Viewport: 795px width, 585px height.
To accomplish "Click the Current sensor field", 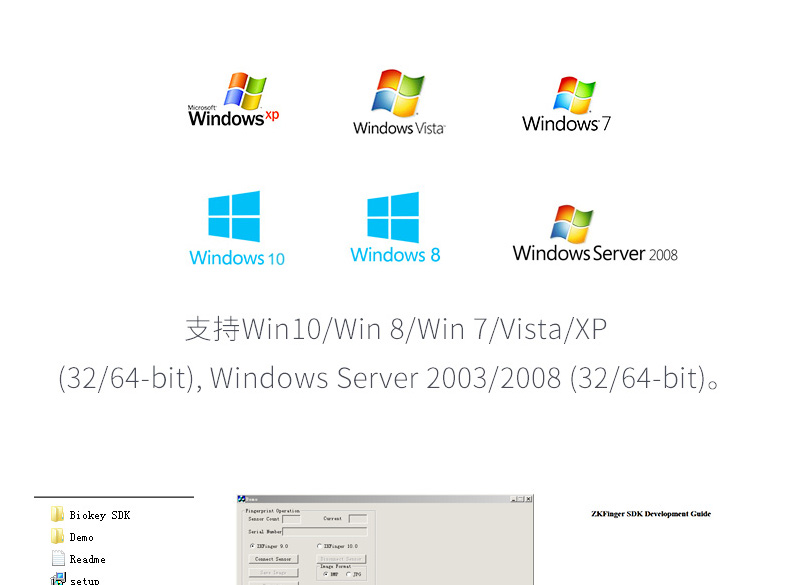I will click(x=358, y=519).
